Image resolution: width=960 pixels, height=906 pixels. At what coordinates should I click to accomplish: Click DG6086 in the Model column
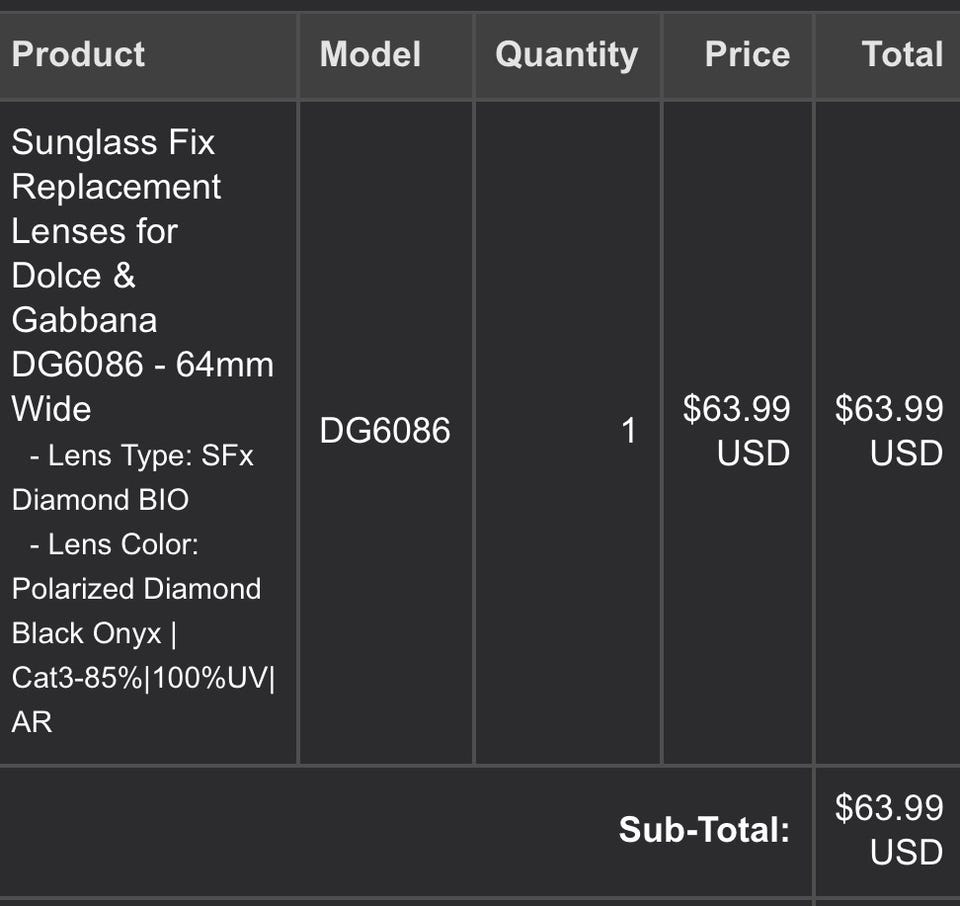pos(385,431)
